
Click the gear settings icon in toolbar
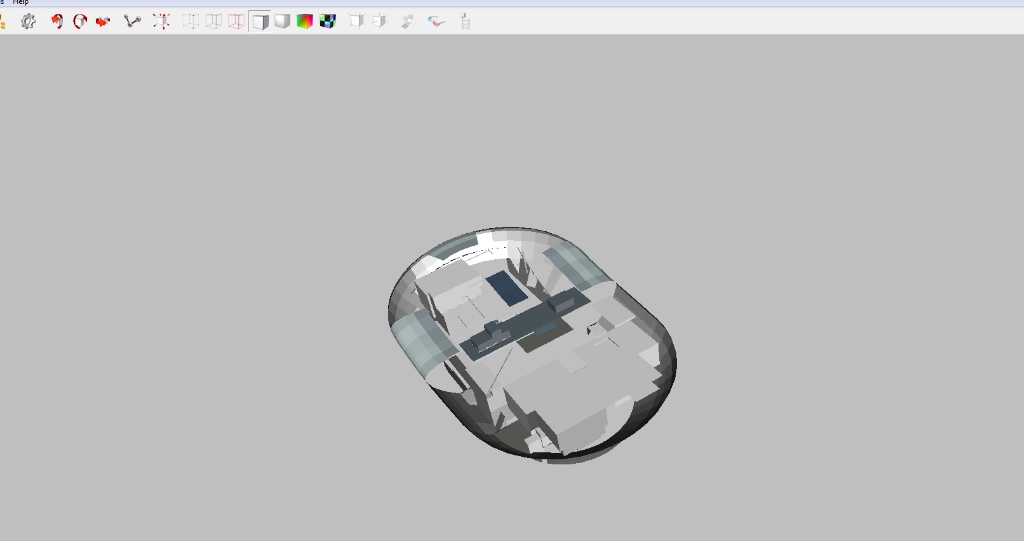pos(28,21)
